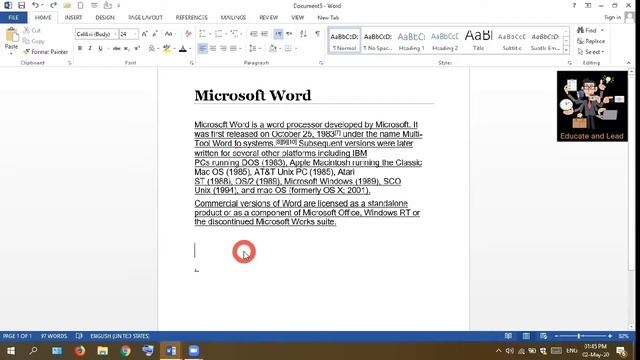Switch to the REFERENCES tab
The image size is (640, 360).
pyautogui.click(x=191, y=18)
